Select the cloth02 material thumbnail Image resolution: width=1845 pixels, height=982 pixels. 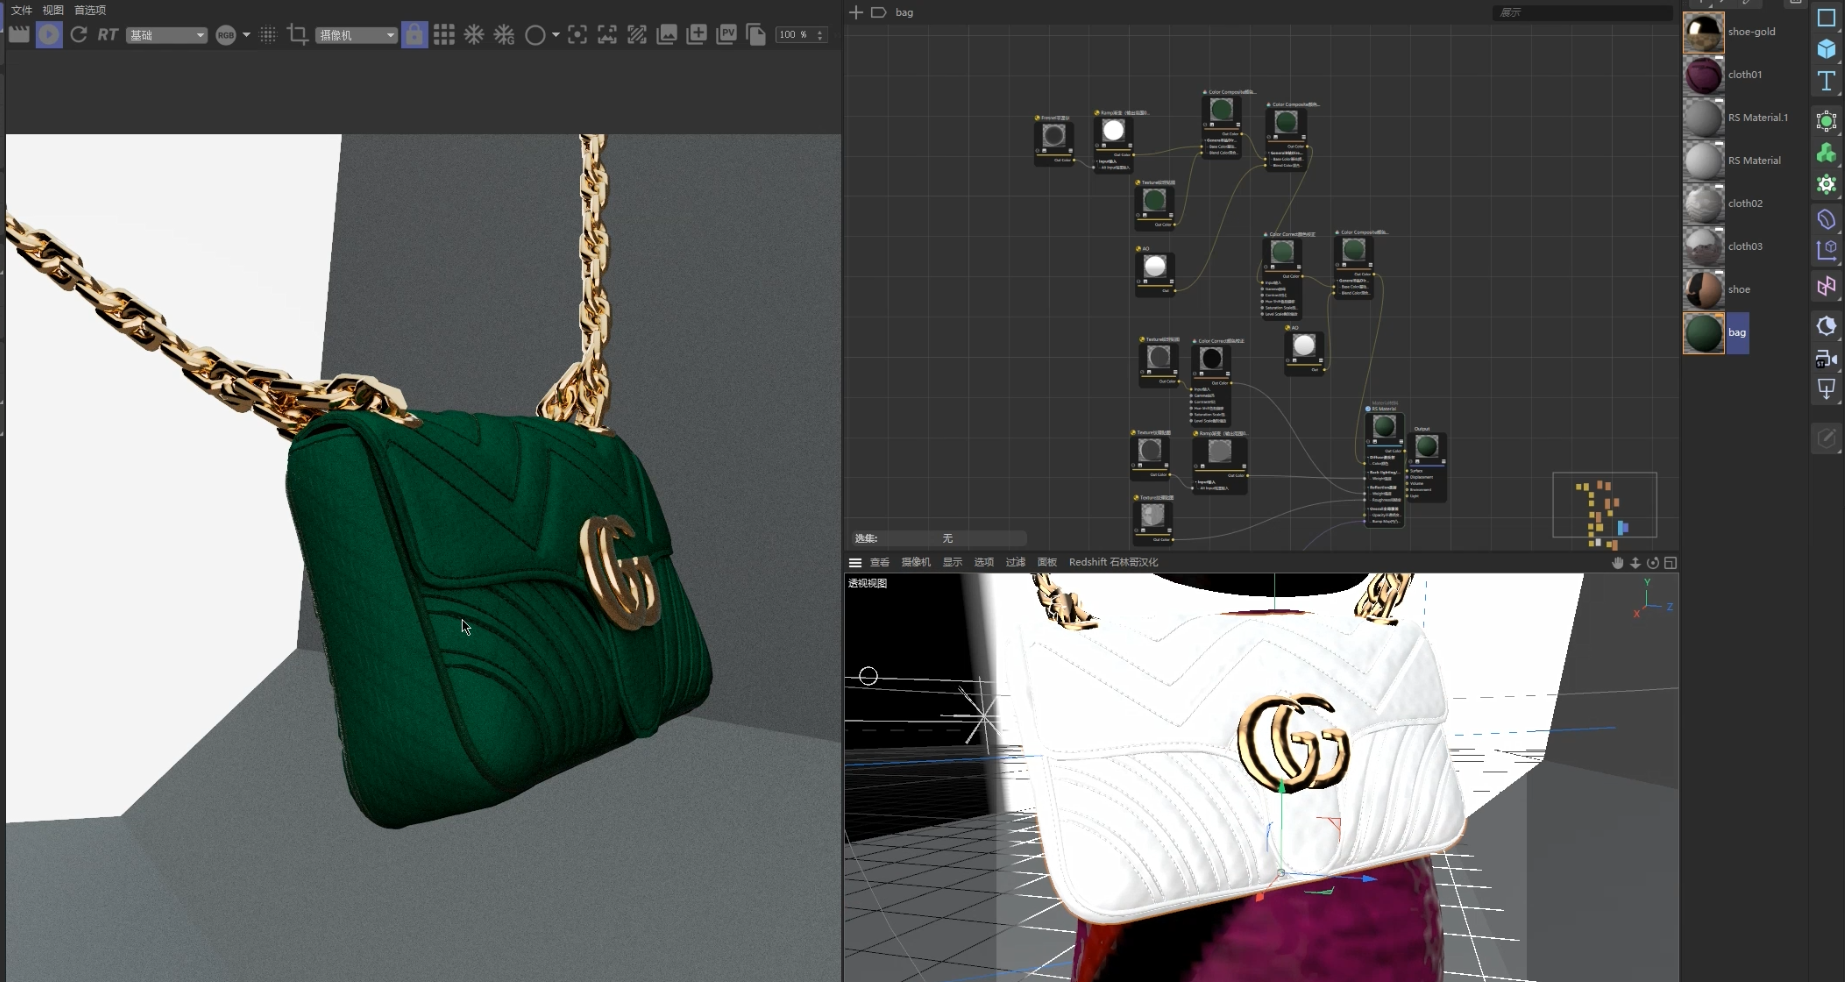click(1704, 204)
